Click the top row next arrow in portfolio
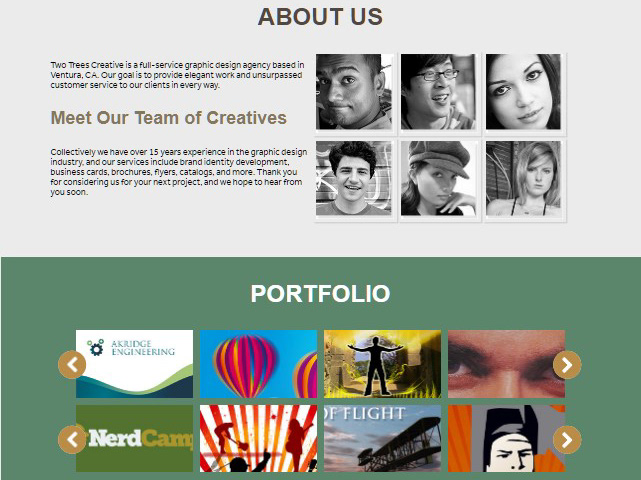Viewport: 641px width, 480px height. tap(567, 364)
